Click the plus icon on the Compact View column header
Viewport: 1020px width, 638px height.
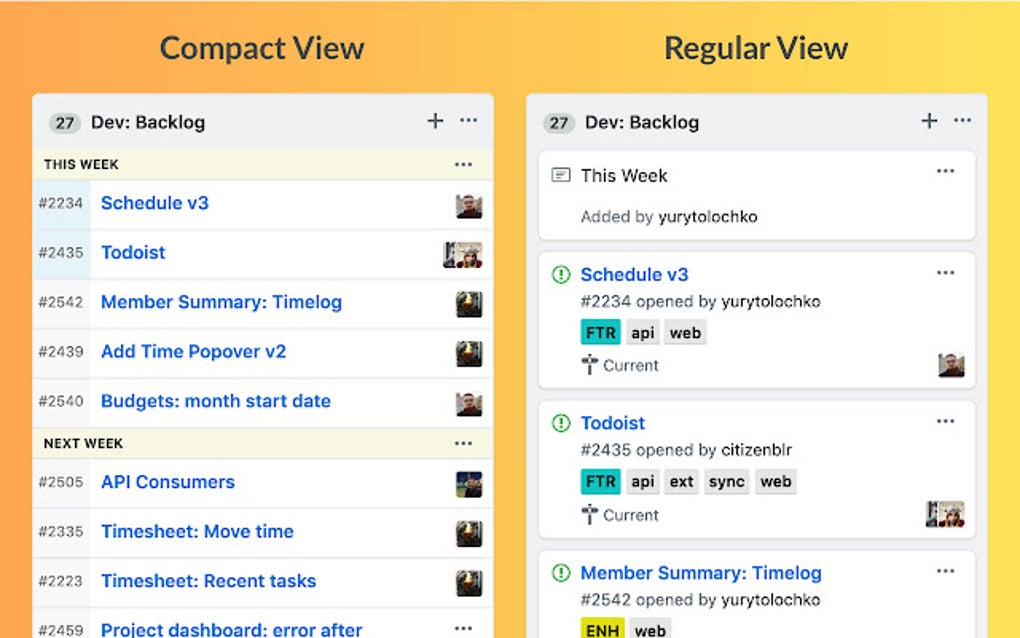(x=435, y=121)
